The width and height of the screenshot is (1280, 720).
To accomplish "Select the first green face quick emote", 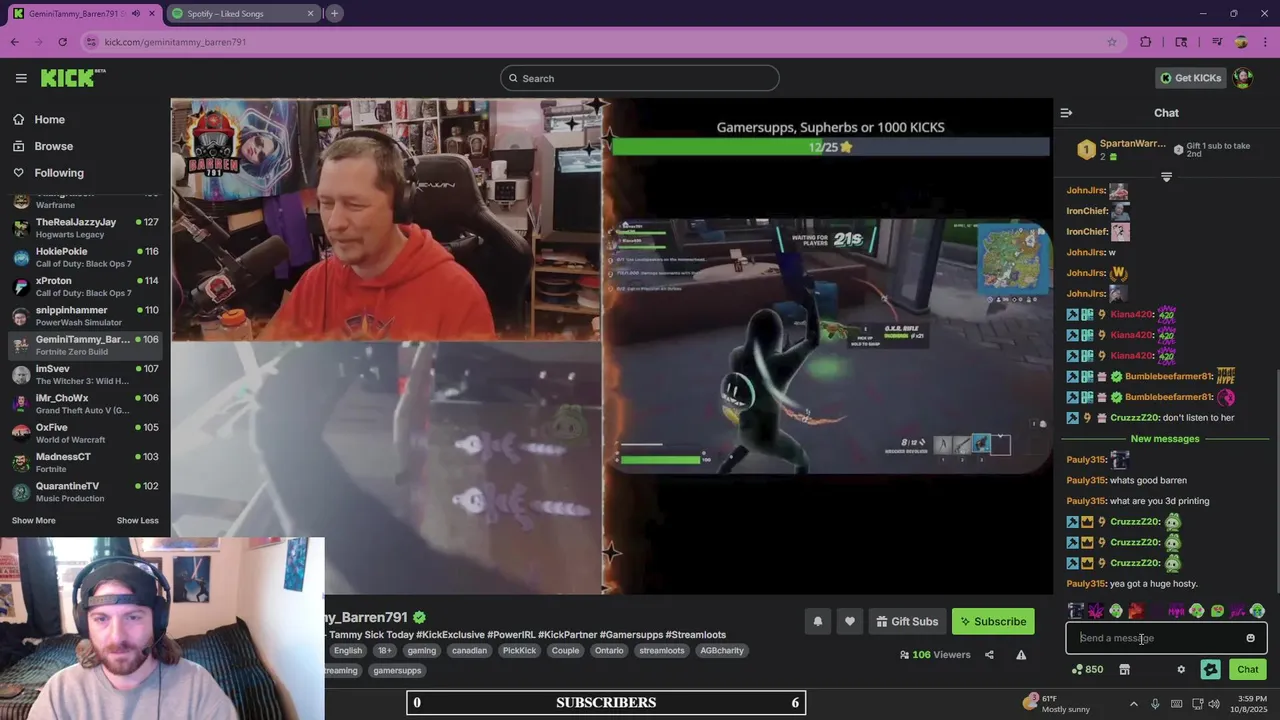I will [1115, 610].
